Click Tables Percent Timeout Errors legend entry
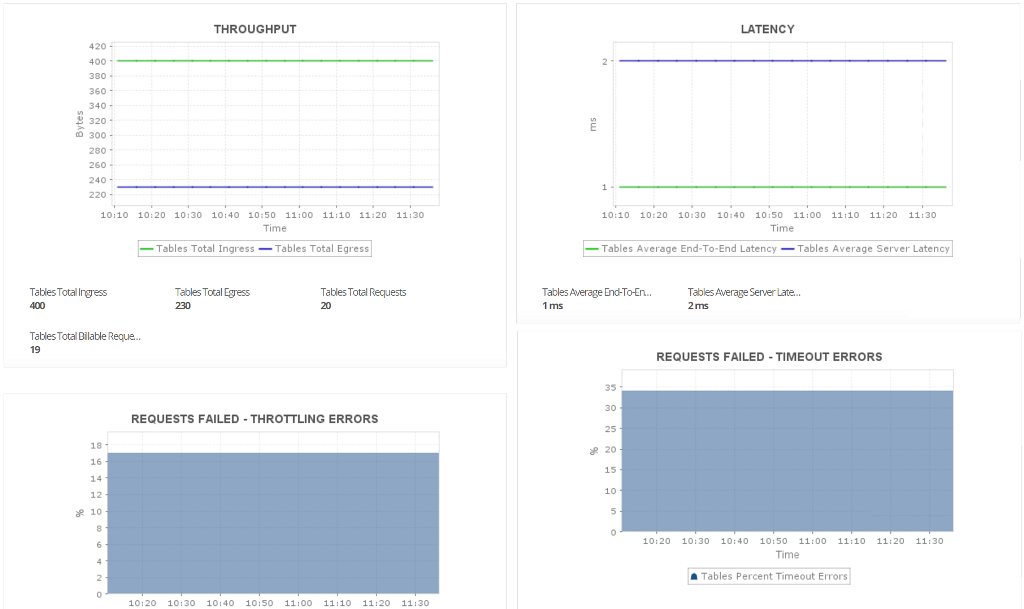Viewport: 1024px width, 609px height. (x=769, y=576)
